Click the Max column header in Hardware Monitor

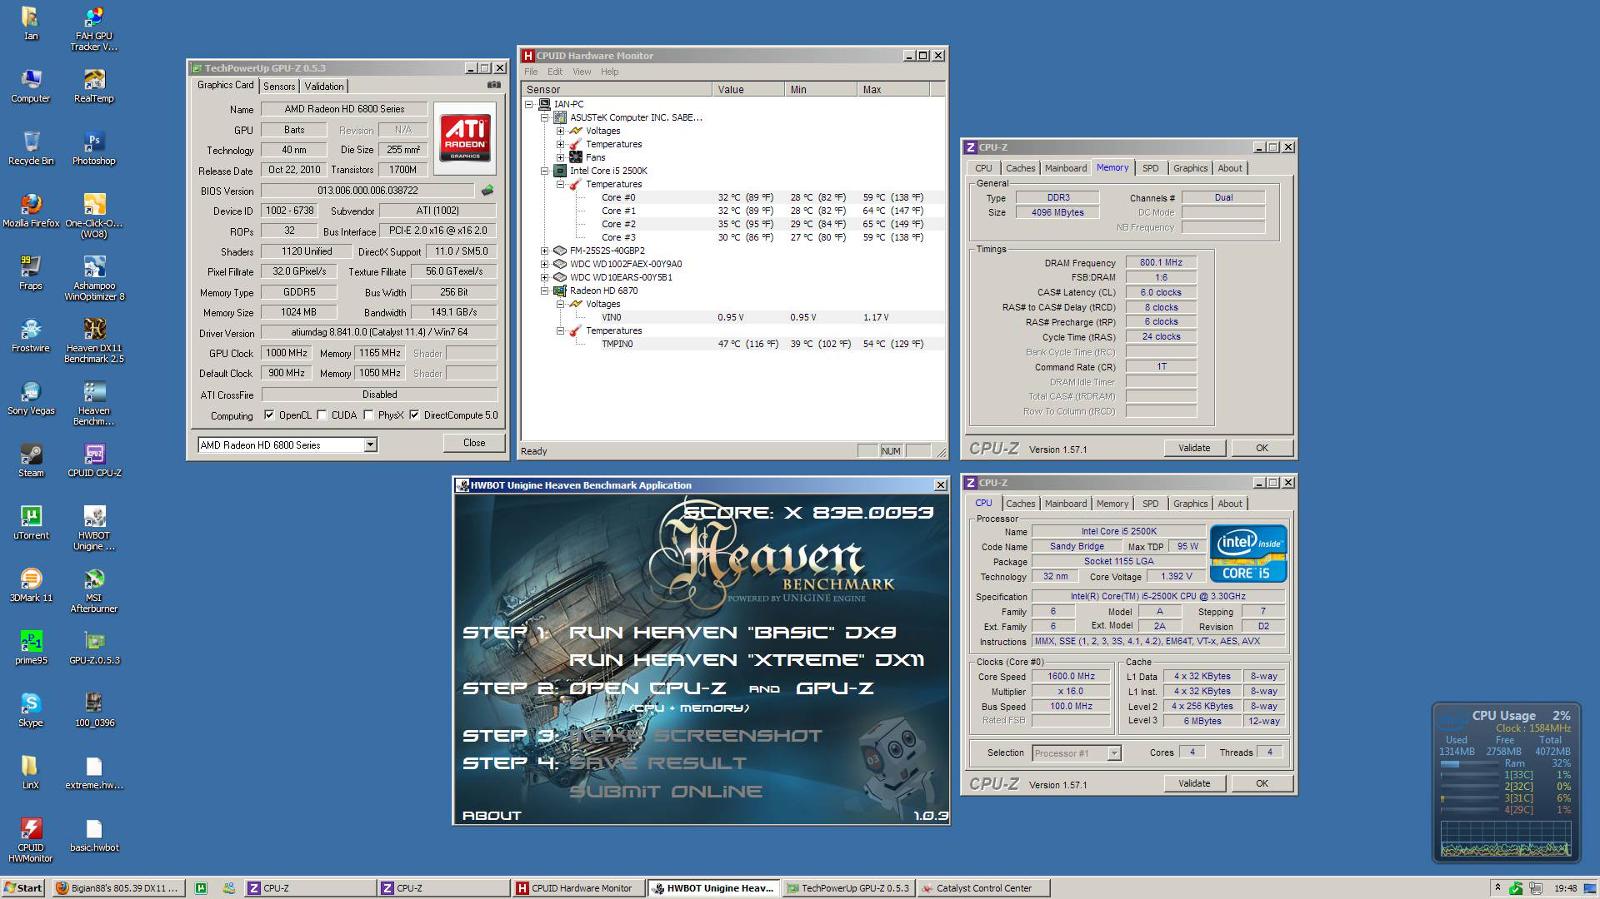[893, 89]
